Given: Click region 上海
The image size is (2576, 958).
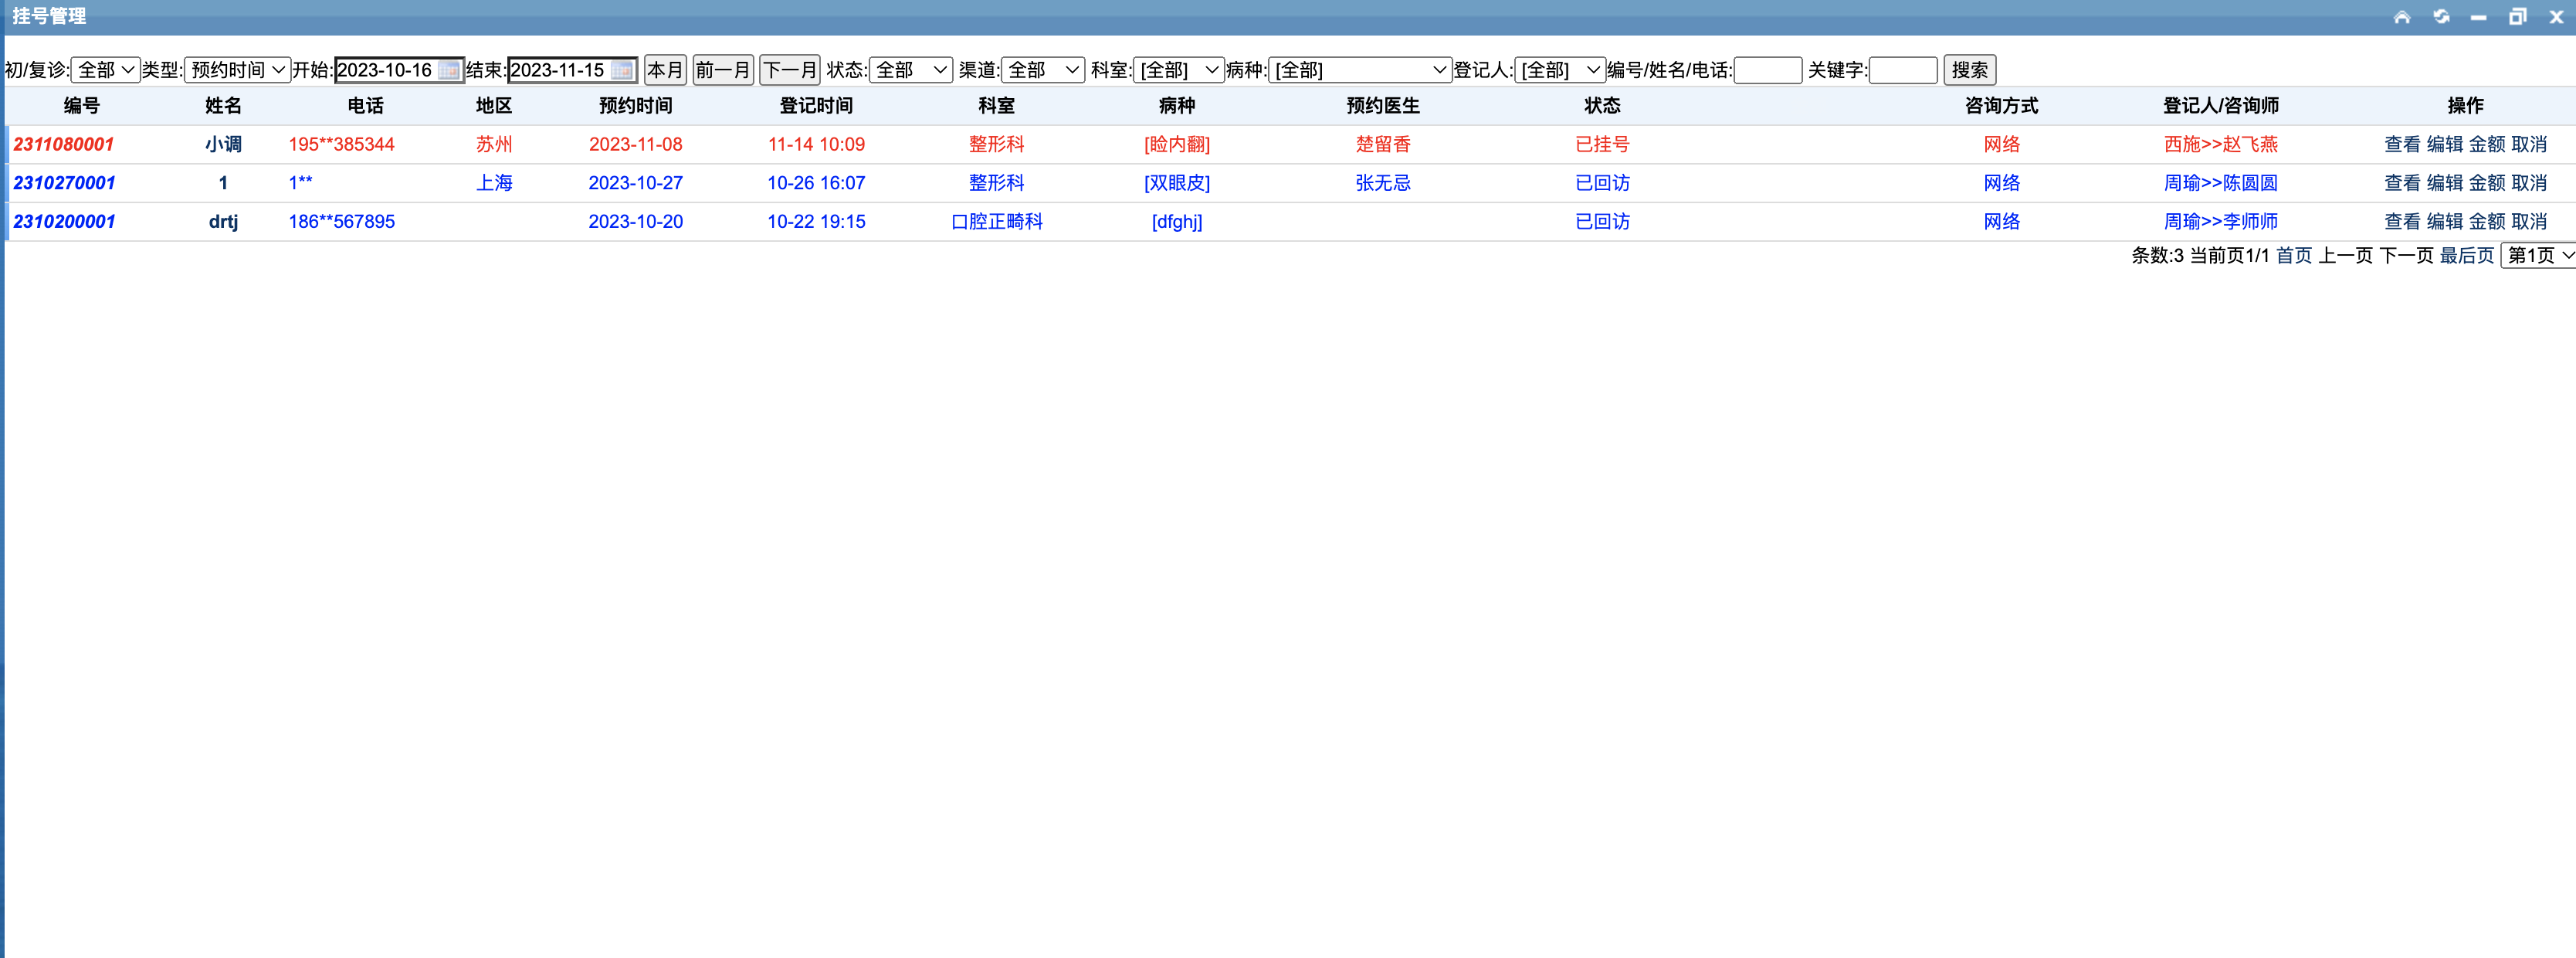Looking at the screenshot, I should 494,183.
